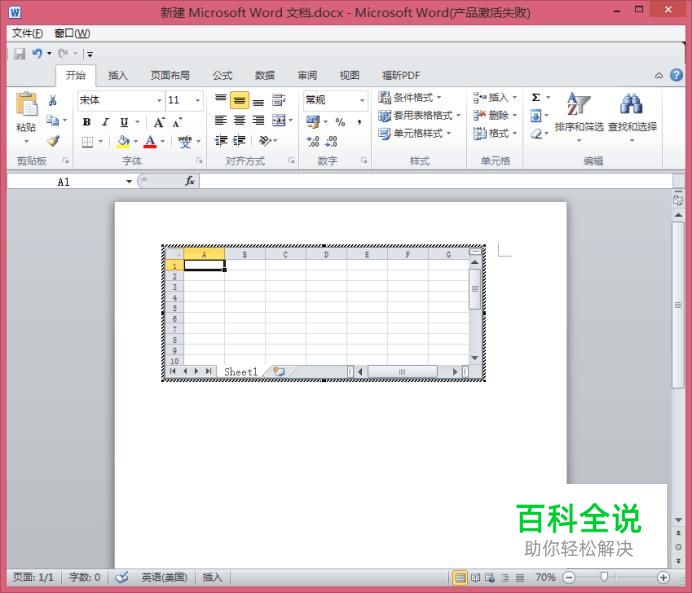Click the Cut scissors icon

pos(53,101)
